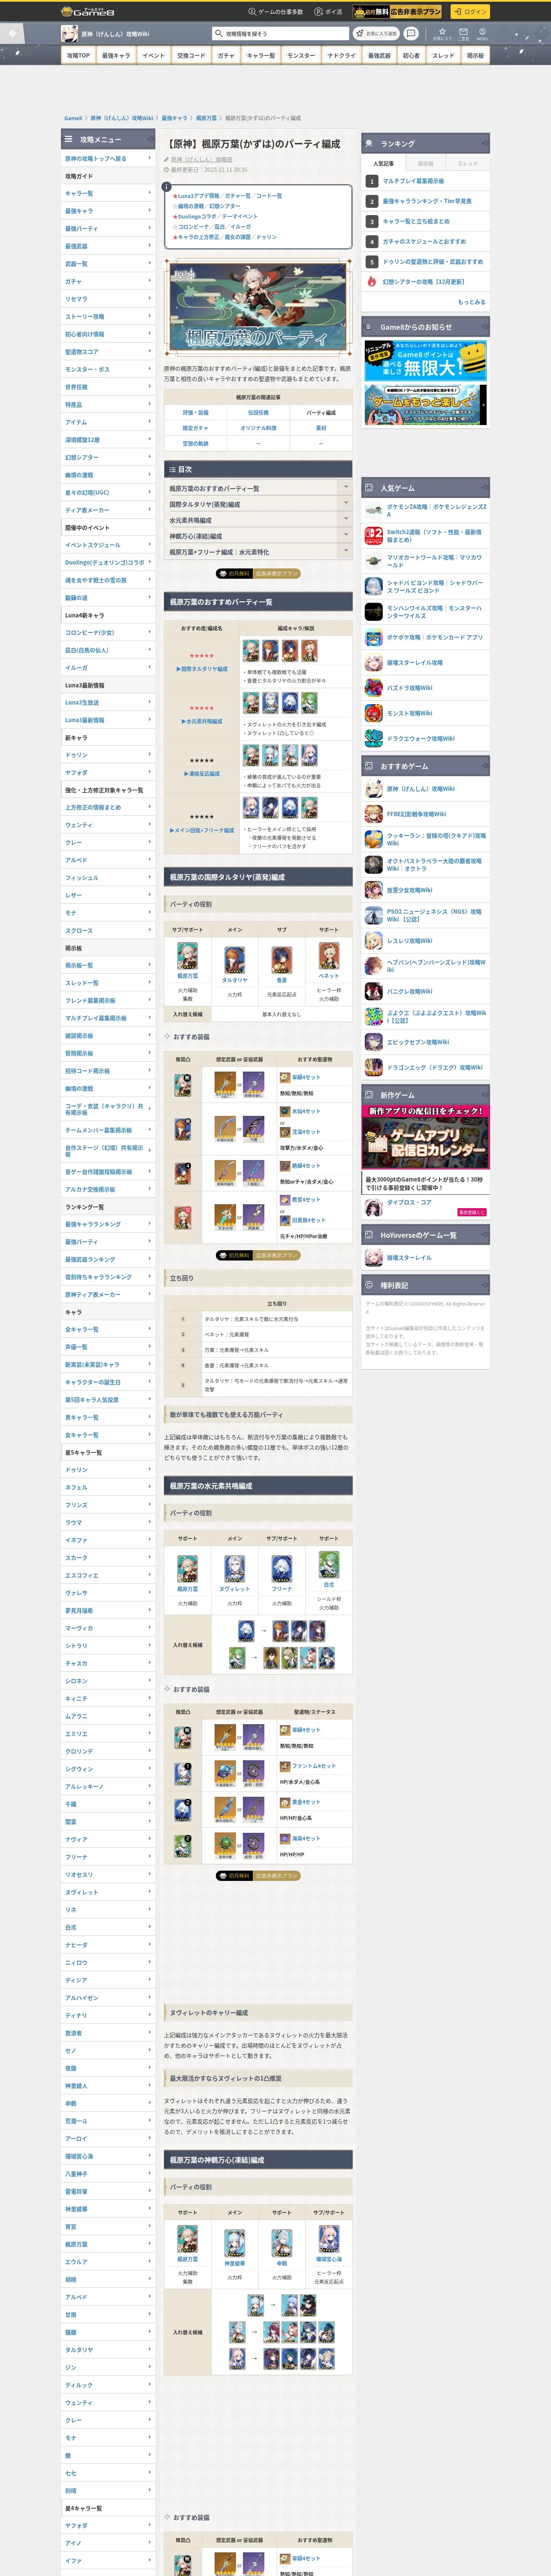Expand 楓原万葉のおすすめパーティ一覧 in the table of contents
The height and width of the screenshot is (2576, 551).
[x=258, y=488]
